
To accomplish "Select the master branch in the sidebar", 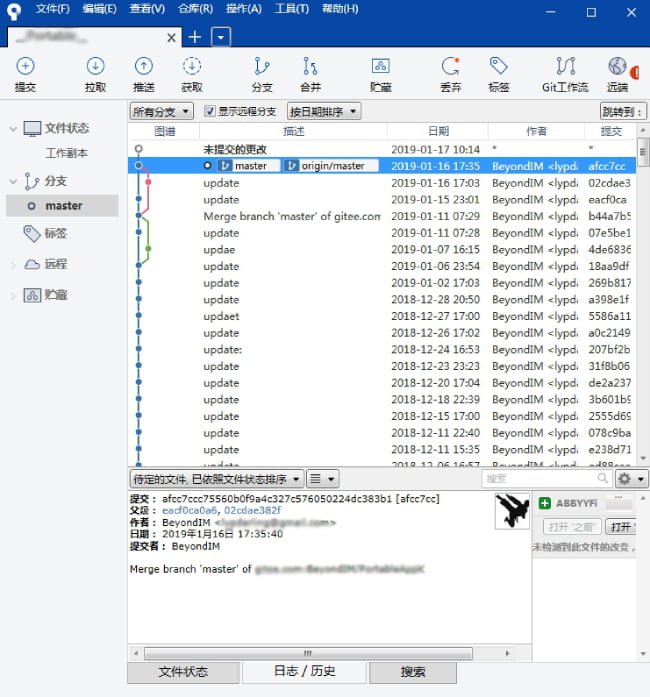I will click(x=63, y=206).
